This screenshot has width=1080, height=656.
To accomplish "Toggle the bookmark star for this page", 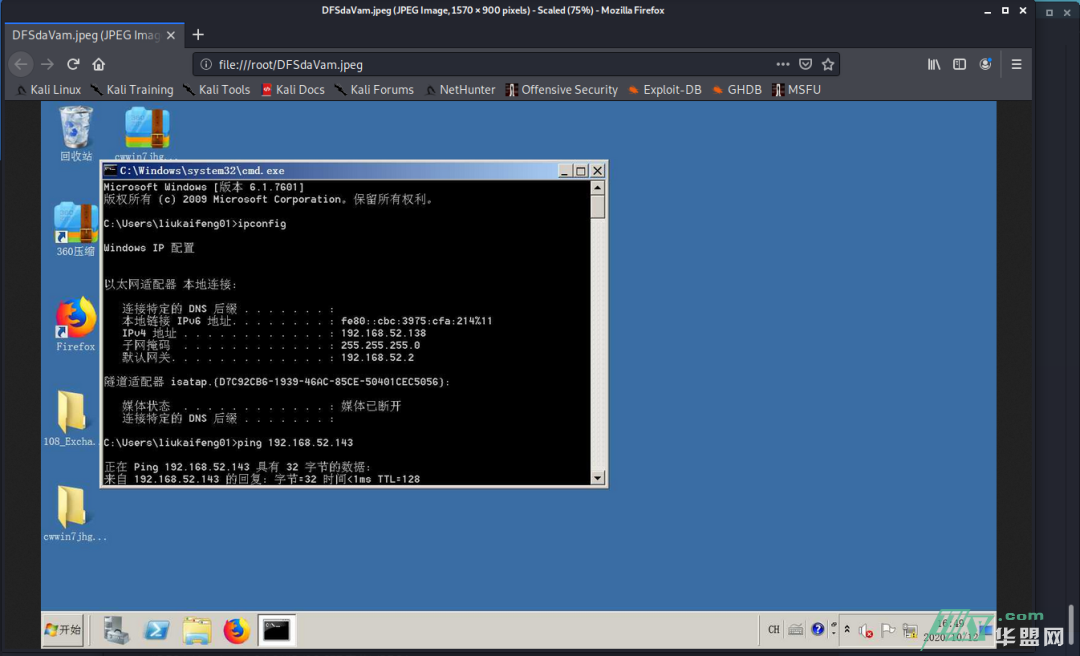I will coord(828,64).
